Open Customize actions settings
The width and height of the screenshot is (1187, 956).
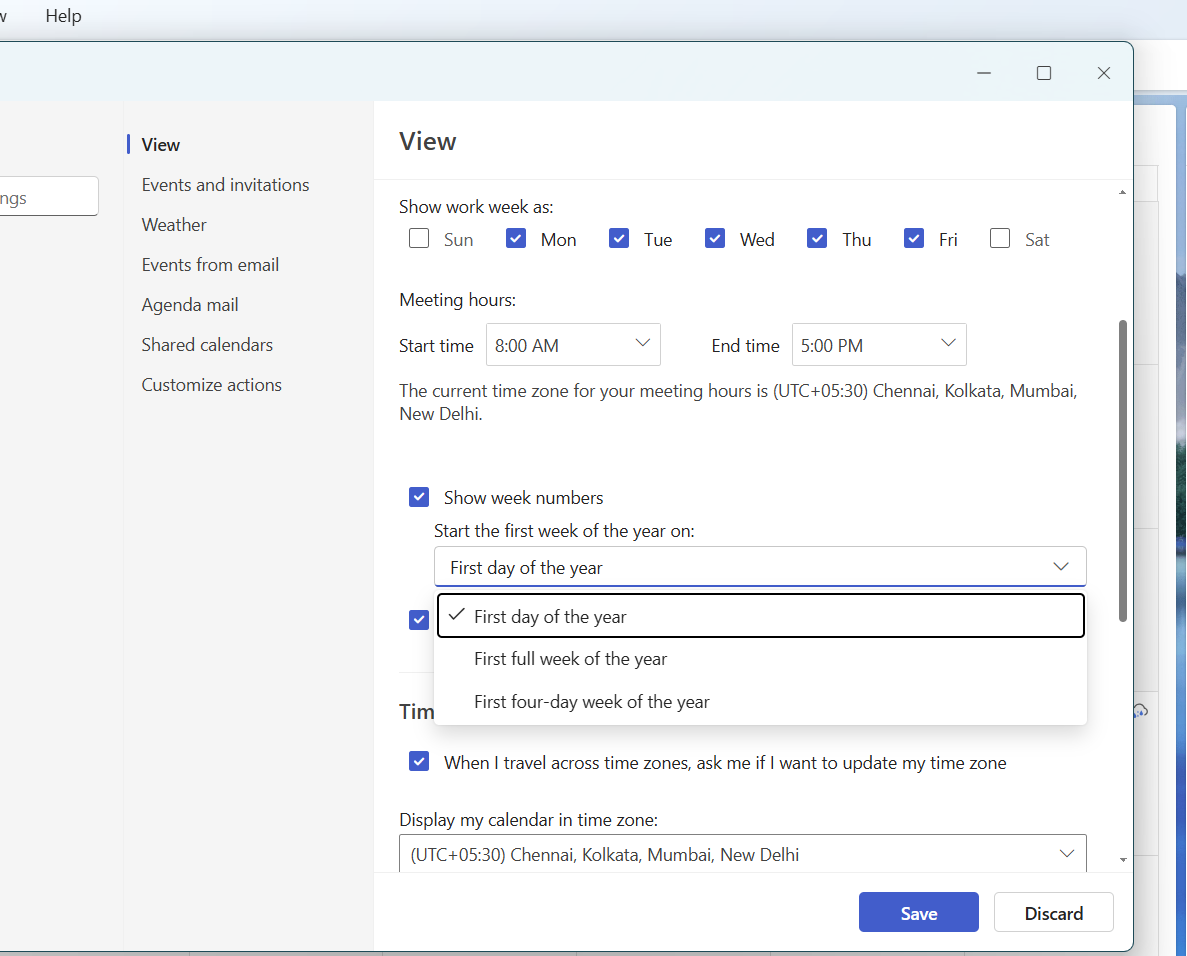point(212,385)
